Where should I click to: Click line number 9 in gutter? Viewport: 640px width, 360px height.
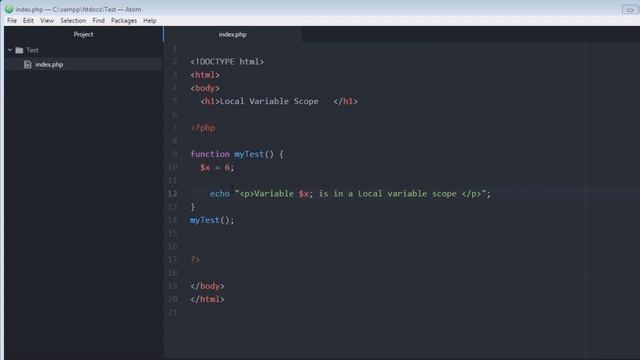175,154
